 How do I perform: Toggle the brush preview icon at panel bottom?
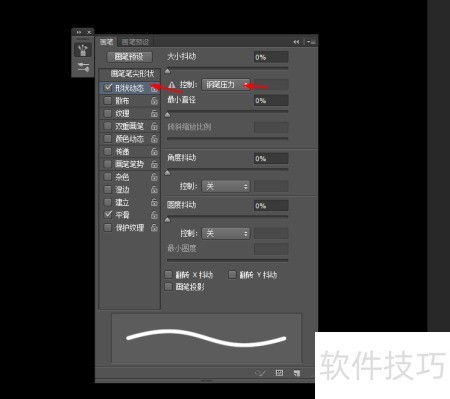point(260,373)
